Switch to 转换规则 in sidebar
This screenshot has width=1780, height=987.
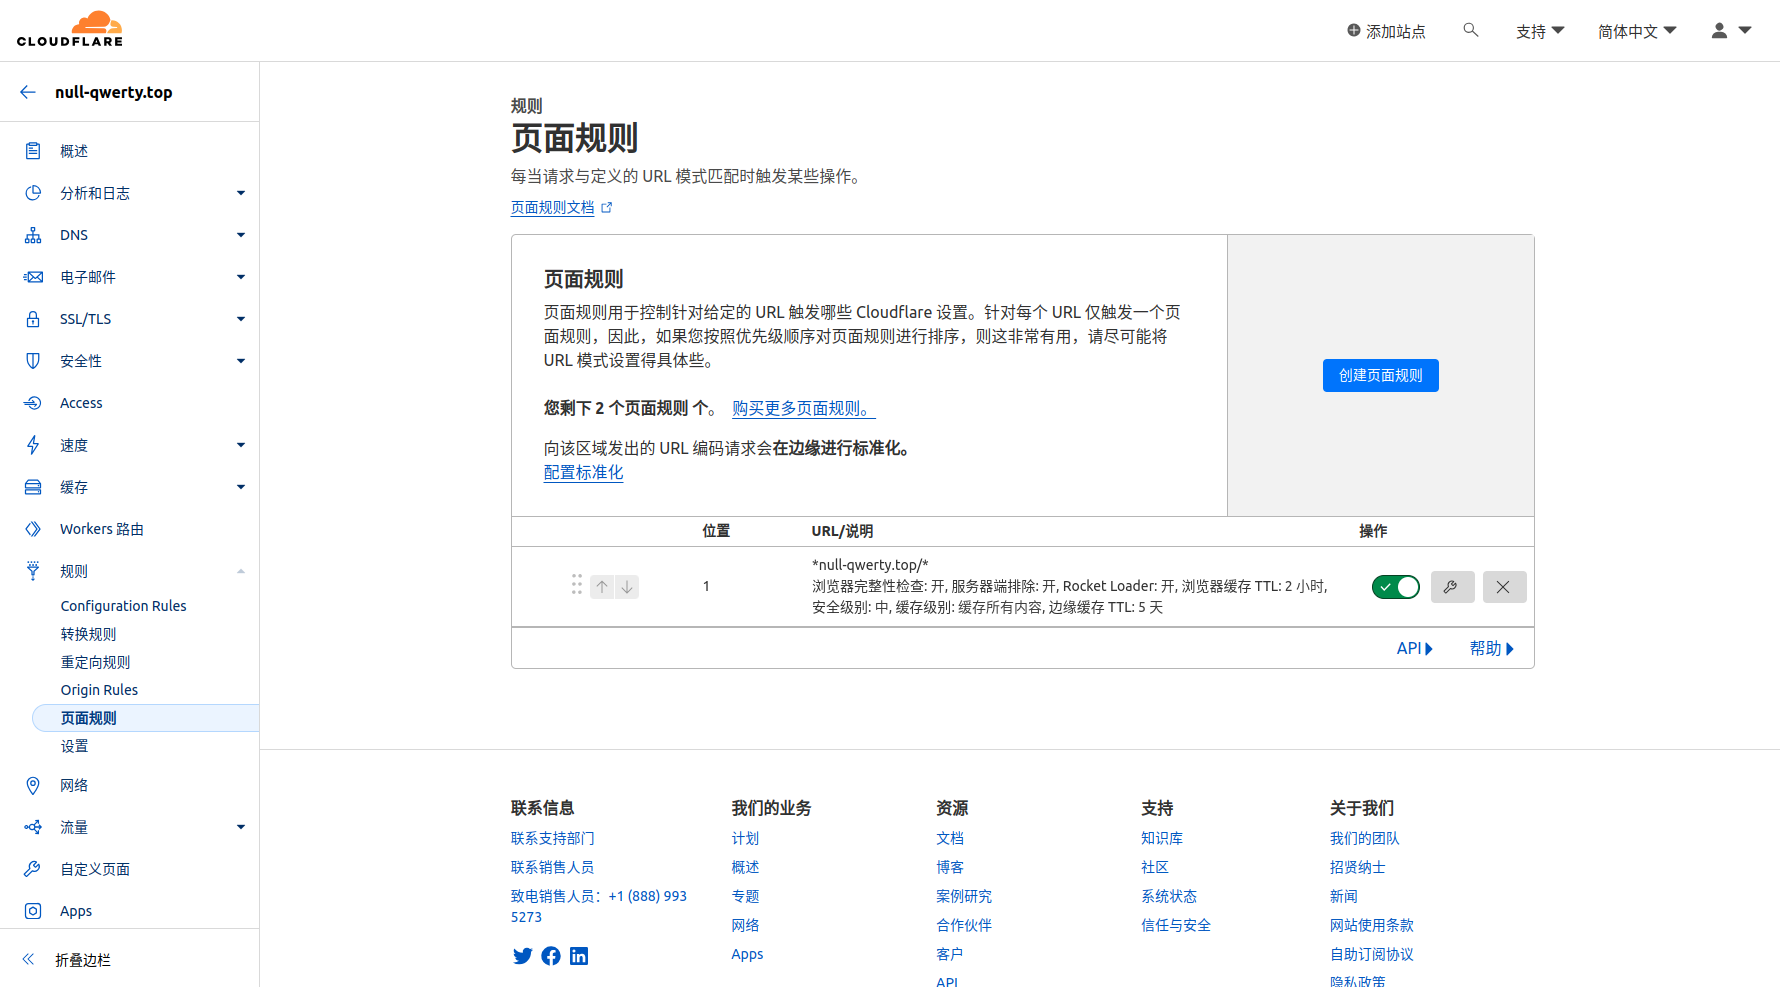pos(88,633)
